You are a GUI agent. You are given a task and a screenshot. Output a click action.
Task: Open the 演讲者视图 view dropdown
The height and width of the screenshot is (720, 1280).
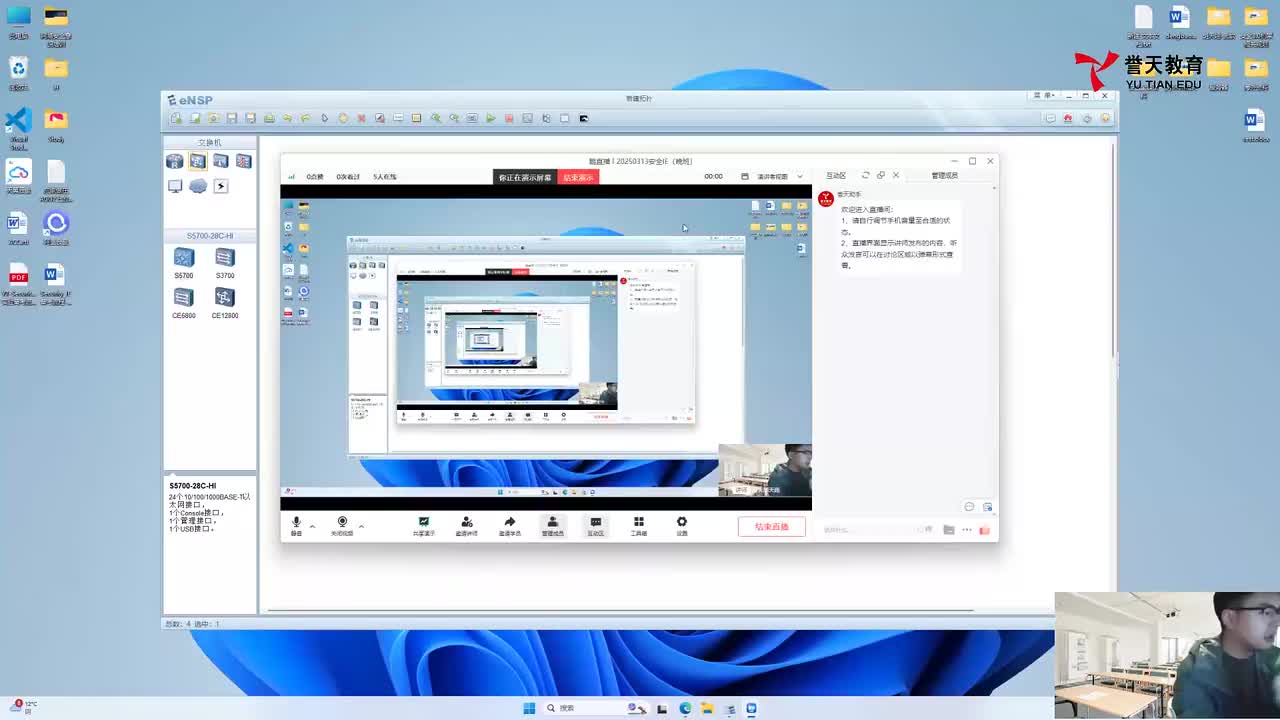click(x=779, y=177)
